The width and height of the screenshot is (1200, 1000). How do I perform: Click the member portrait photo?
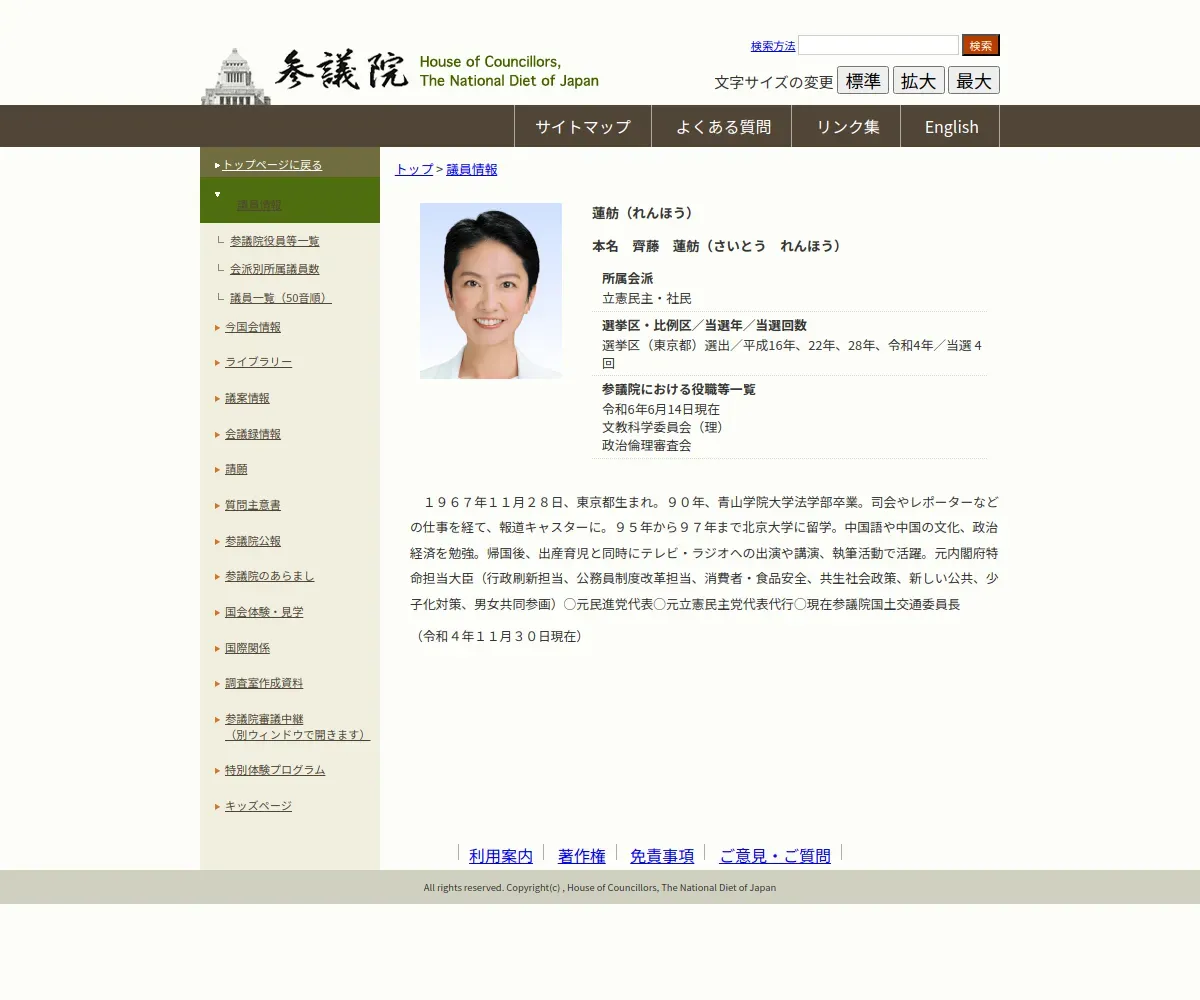(x=491, y=291)
